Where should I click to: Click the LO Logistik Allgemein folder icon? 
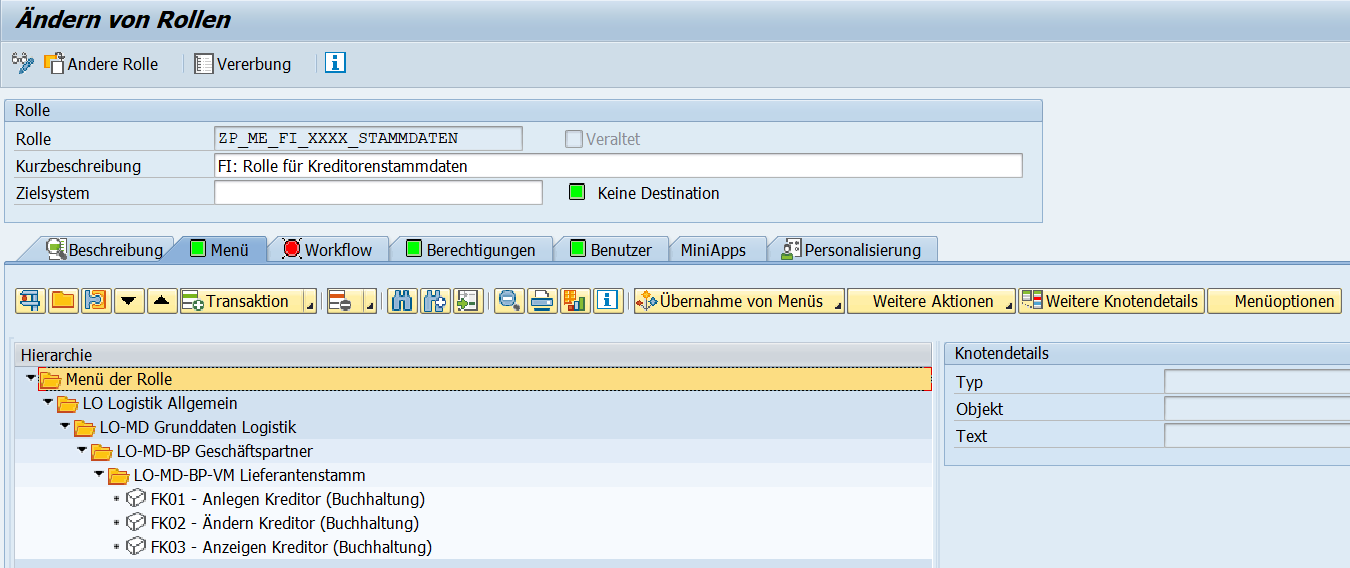tap(67, 404)
